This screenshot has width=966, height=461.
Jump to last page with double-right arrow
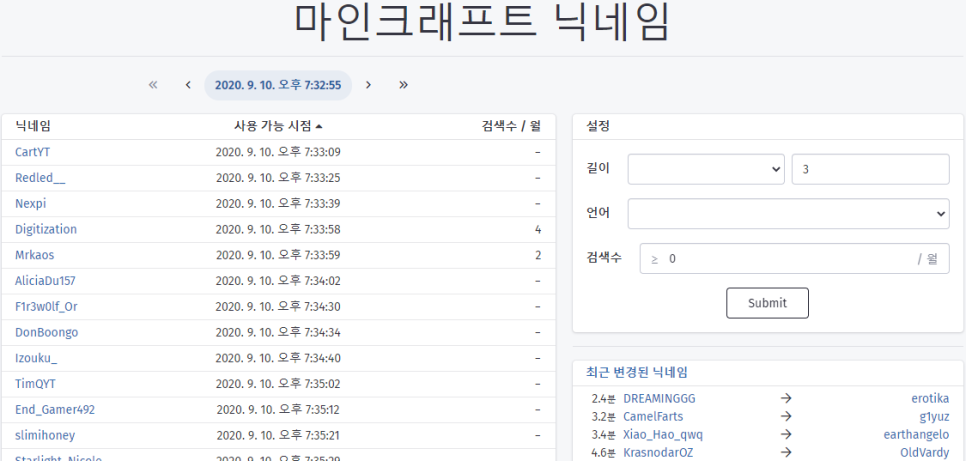tap(404, 84)
